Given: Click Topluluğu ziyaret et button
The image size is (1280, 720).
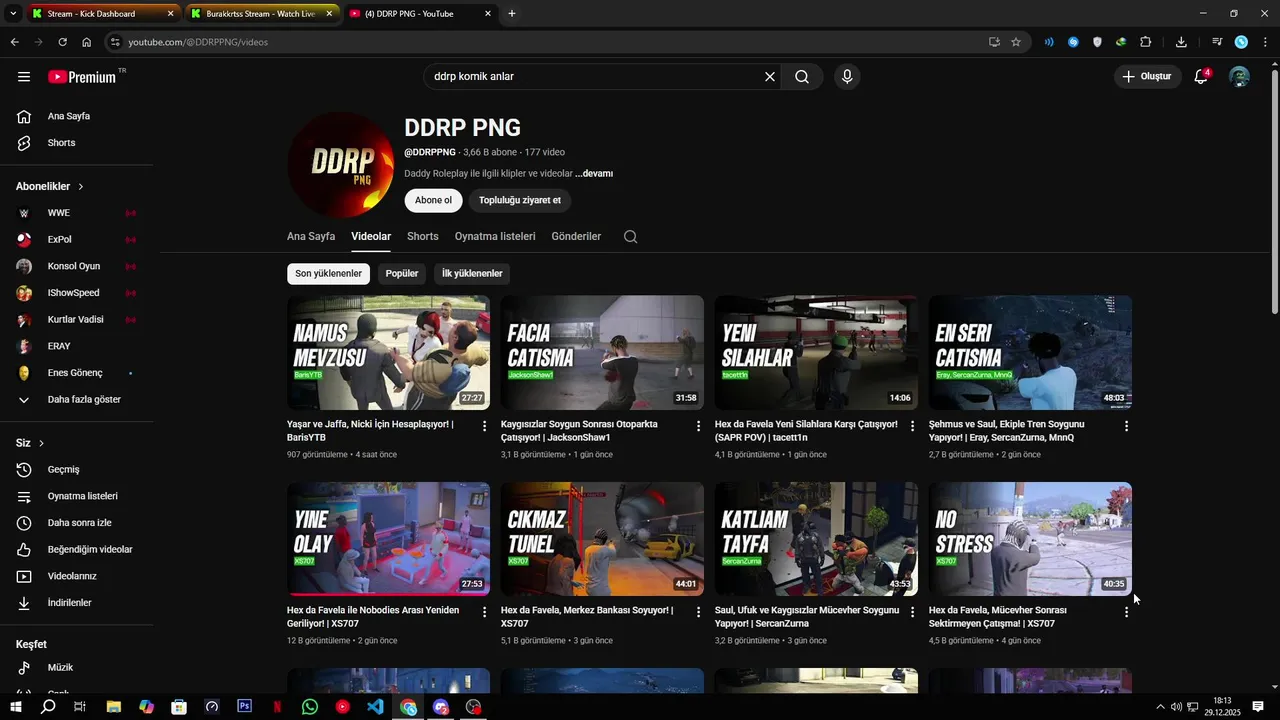Looking at the screenshot, I should [x=520, y=200].
